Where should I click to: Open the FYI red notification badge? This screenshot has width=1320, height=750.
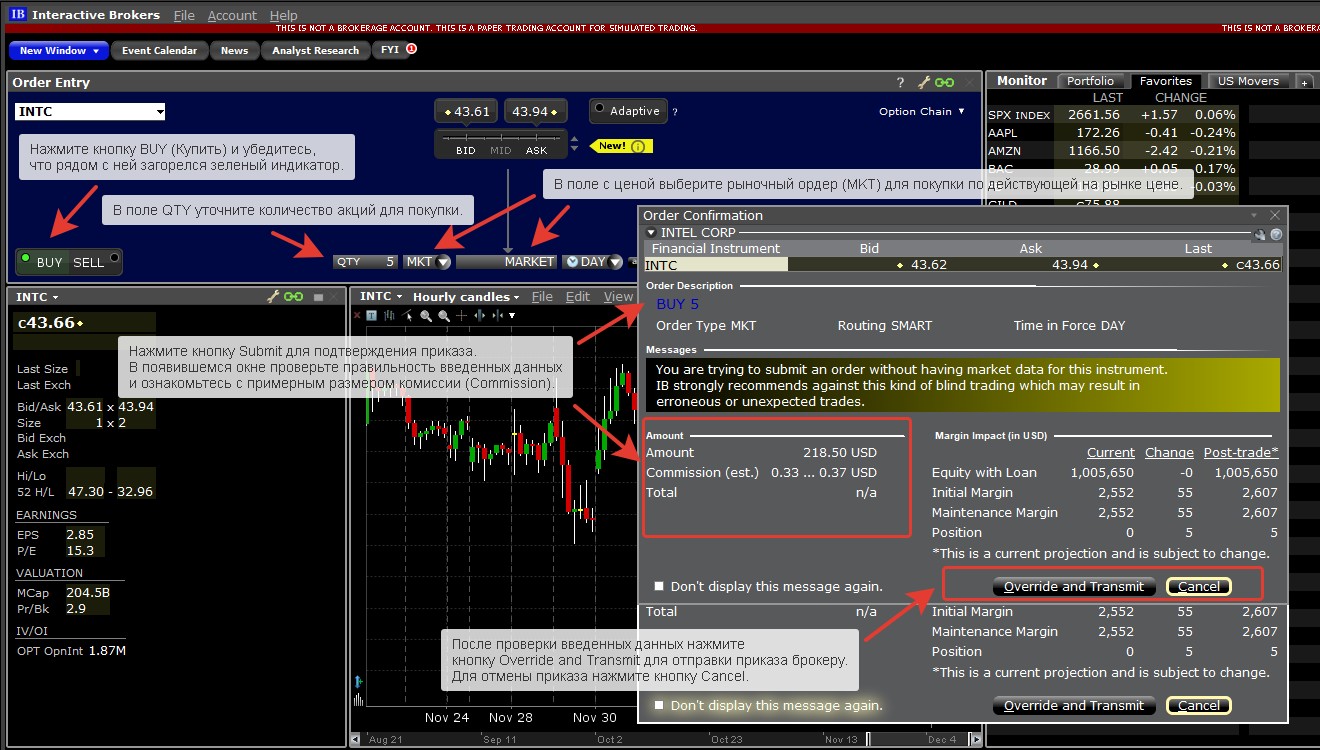point(411,48)
